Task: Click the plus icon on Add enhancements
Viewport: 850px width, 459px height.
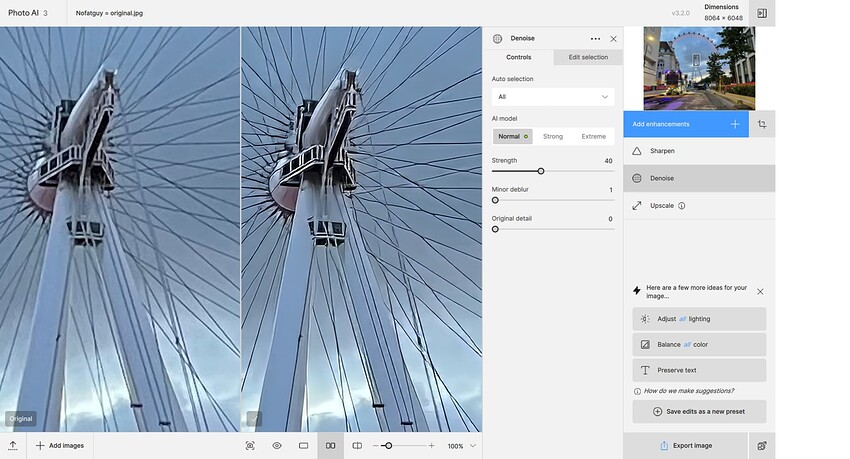Action: tap(735, 124)
